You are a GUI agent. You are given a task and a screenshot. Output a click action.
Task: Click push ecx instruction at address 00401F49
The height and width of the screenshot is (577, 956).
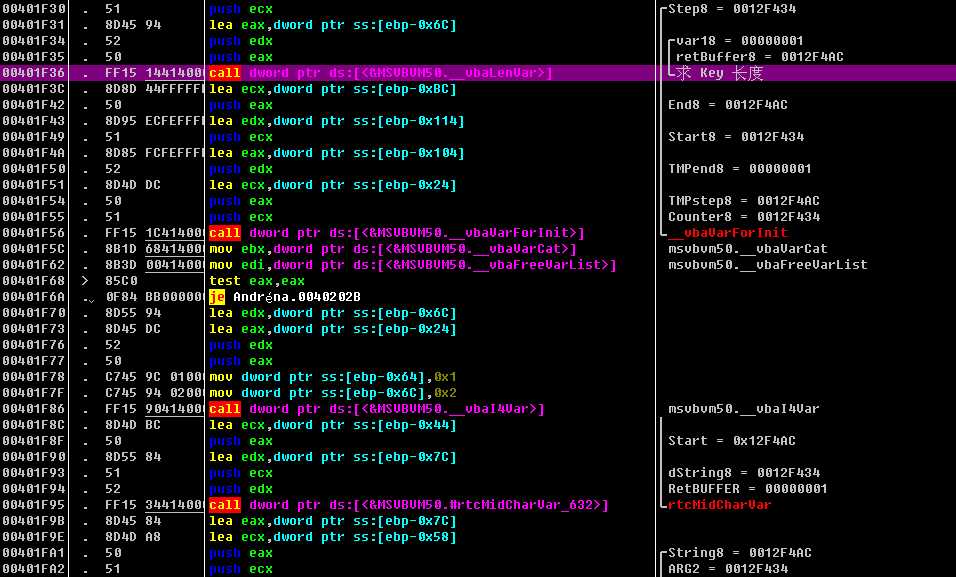[241, 137]
